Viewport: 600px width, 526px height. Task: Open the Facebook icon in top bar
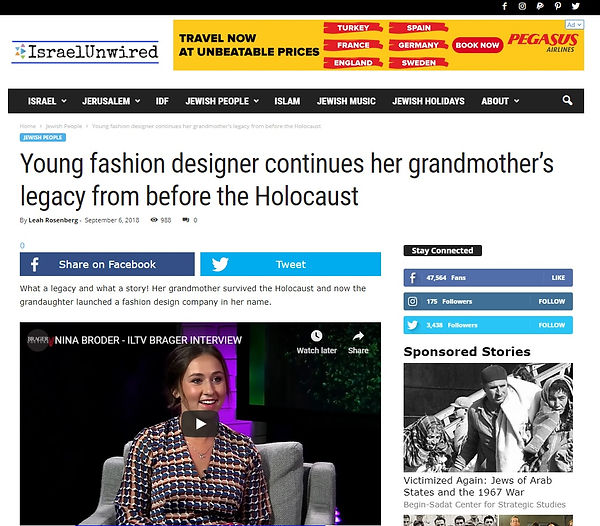(505, 6)
